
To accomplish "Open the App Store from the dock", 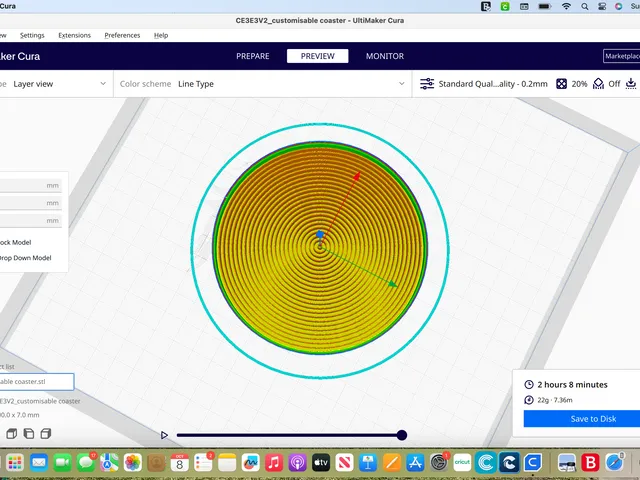I will (x=415, y=462).
